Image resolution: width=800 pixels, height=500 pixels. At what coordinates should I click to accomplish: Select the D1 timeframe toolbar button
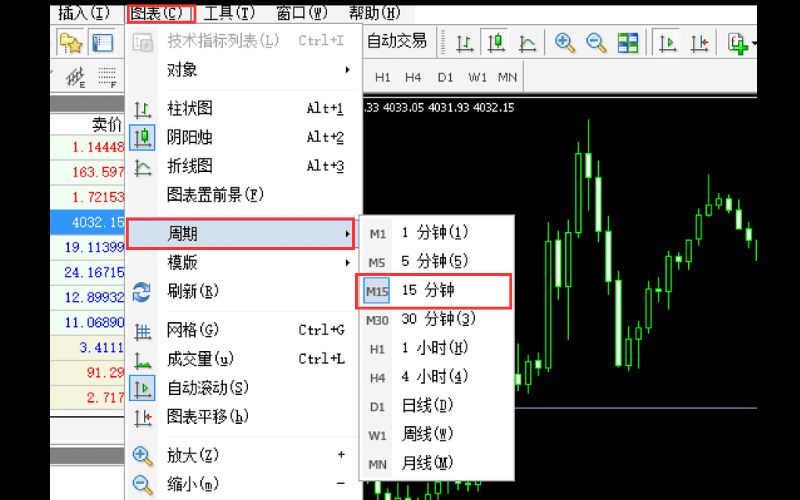click(x=445, y=78)
